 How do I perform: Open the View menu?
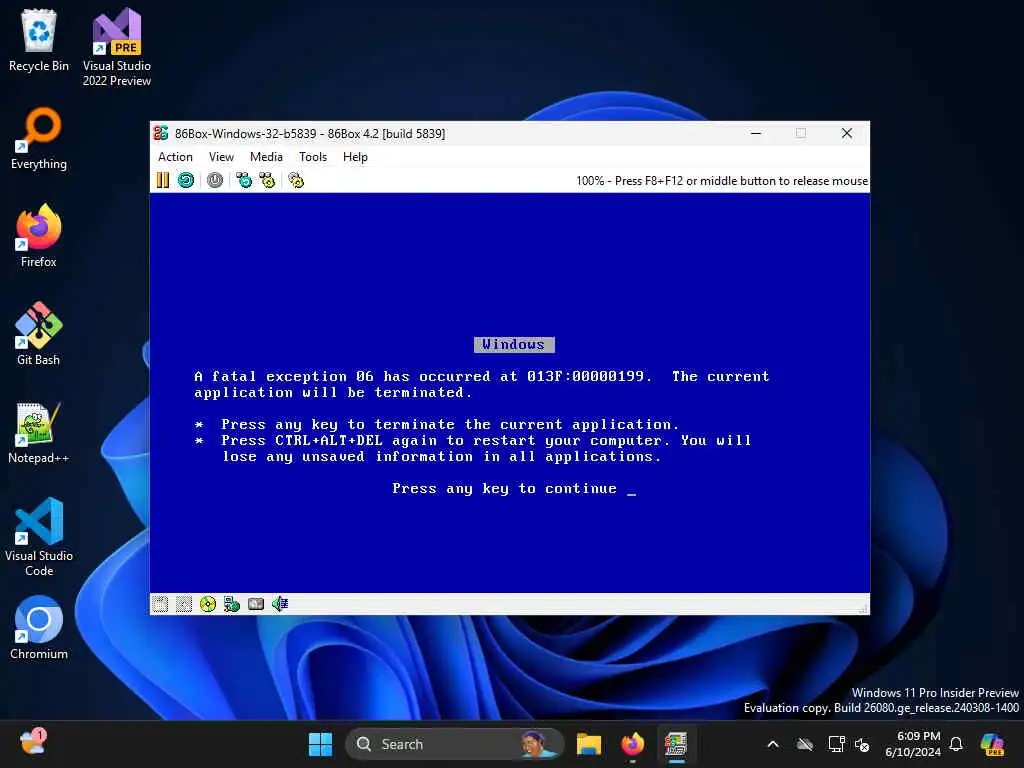(221, 157)
